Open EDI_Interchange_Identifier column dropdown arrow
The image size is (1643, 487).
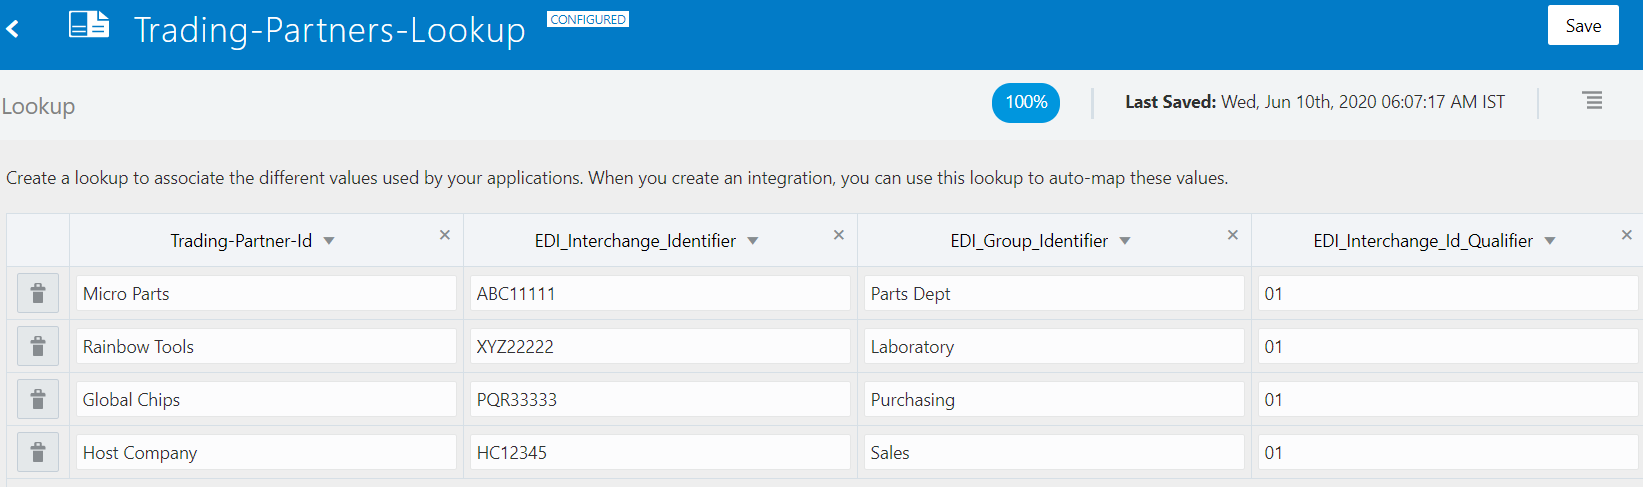tap(753, 241)
